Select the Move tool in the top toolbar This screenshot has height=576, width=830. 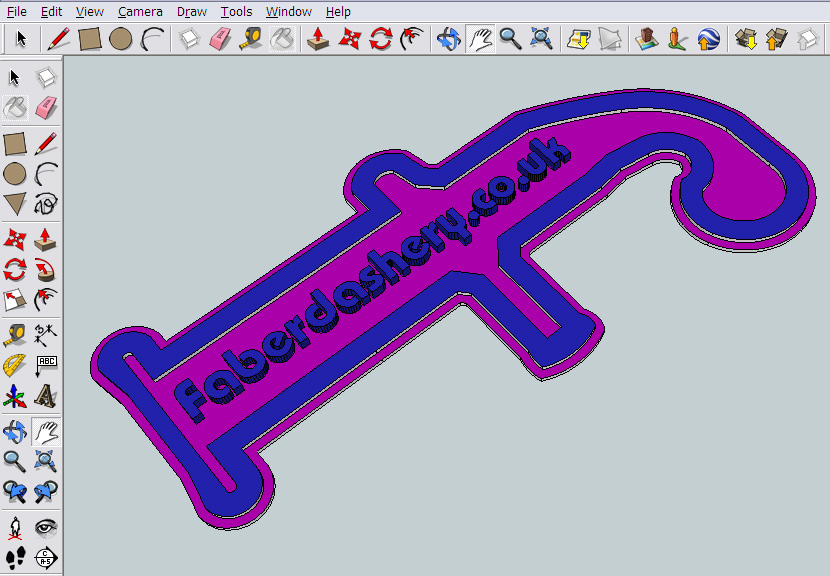(x=349, y=39)
